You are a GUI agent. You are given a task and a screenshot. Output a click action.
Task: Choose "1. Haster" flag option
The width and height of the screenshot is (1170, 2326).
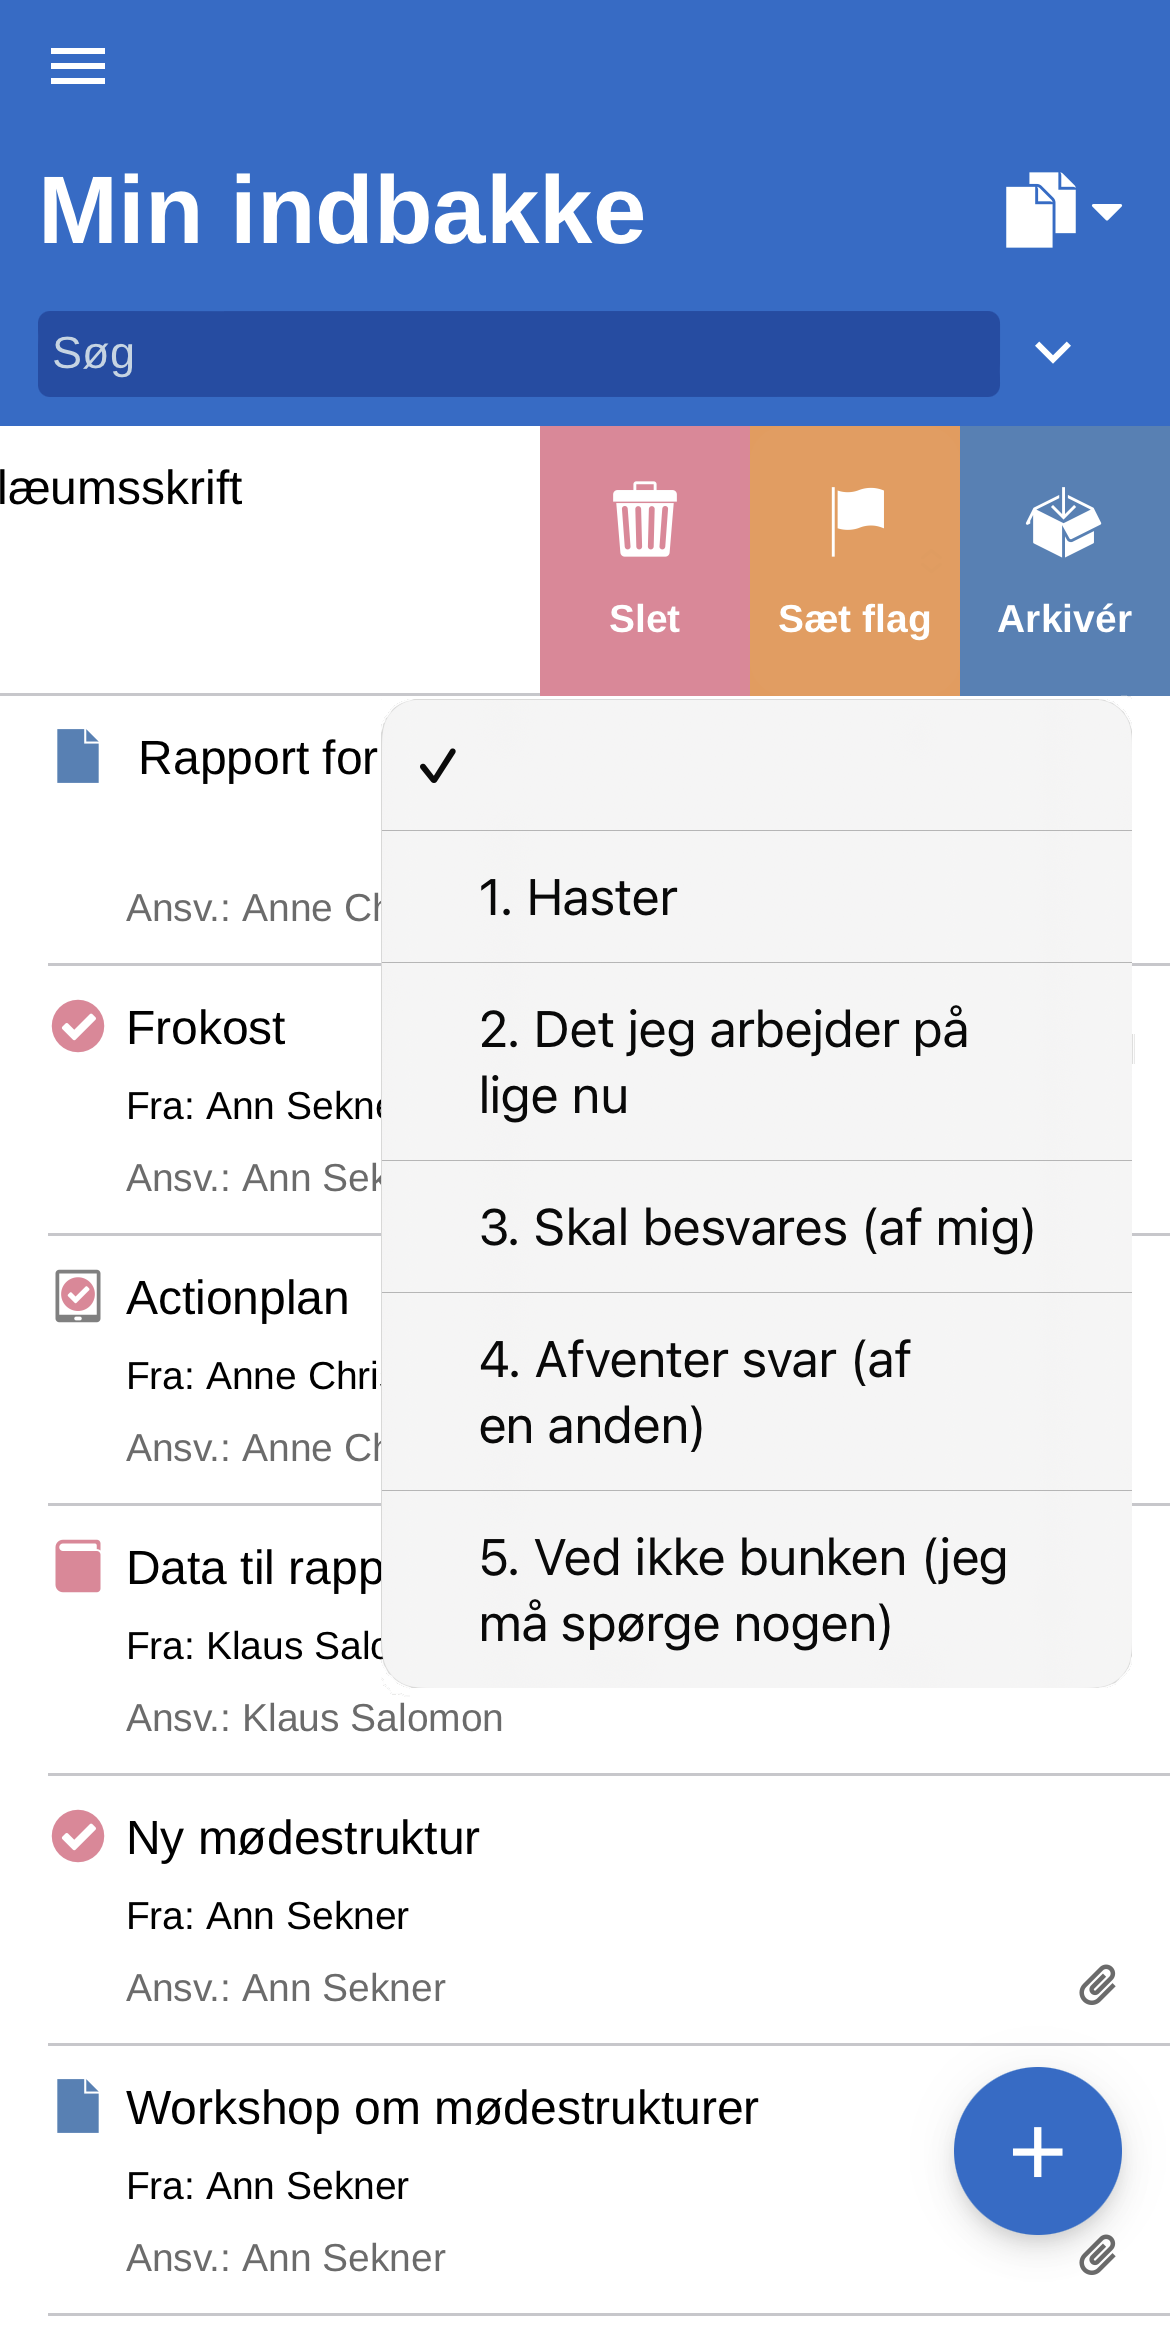(x=756, y=897)
